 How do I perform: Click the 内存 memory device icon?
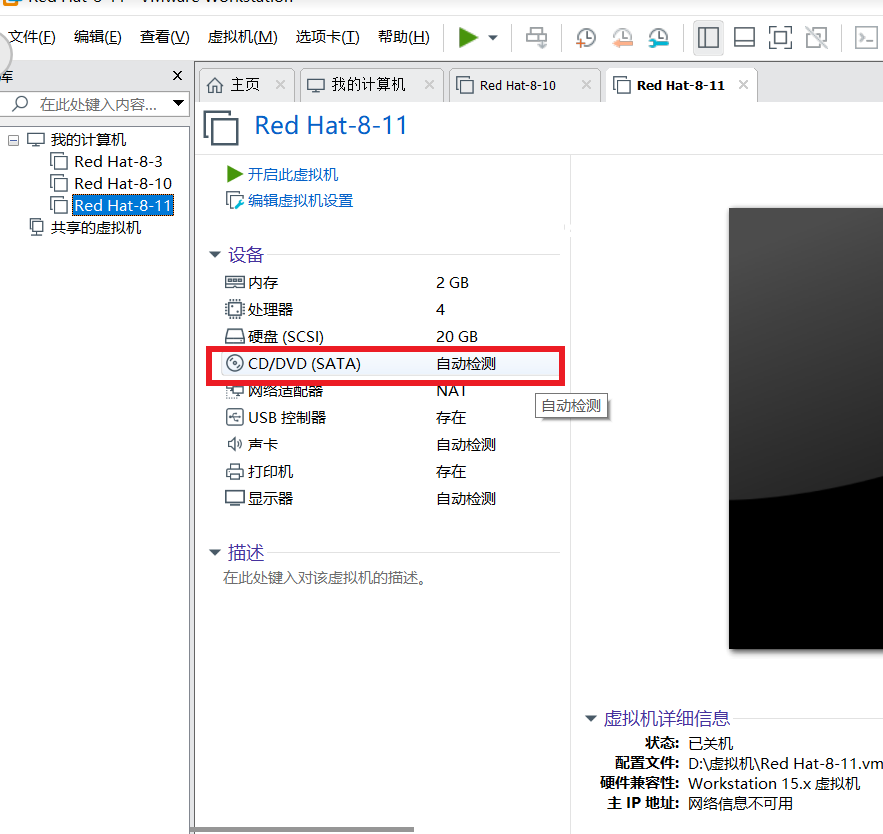(234, 282)
